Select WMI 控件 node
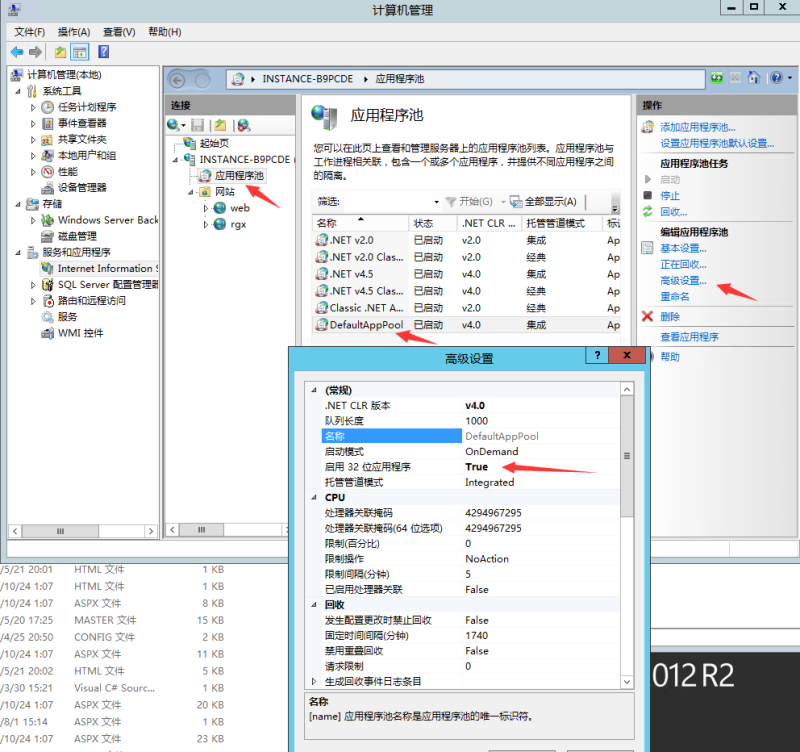This screenshot has height=752, width=800. pyautogui.click(x=80, y=333)
